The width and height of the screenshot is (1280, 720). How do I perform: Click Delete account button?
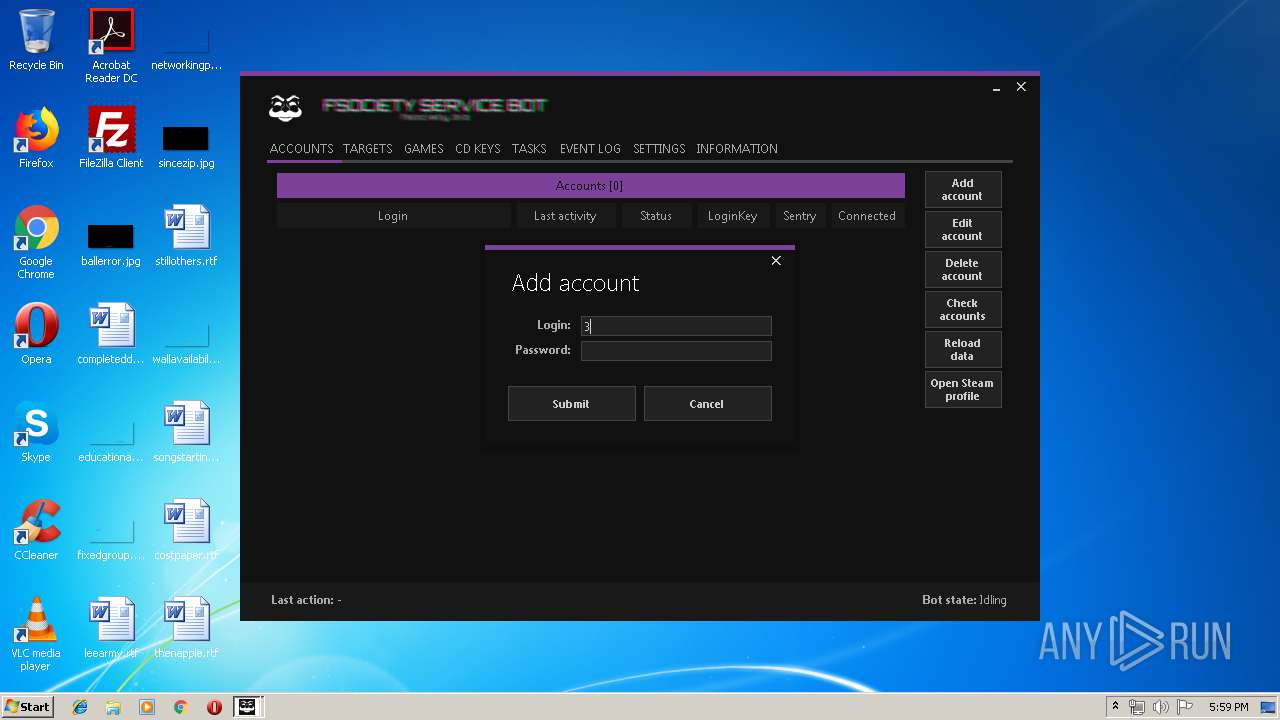pyautogui.click(x=963, y=270)
